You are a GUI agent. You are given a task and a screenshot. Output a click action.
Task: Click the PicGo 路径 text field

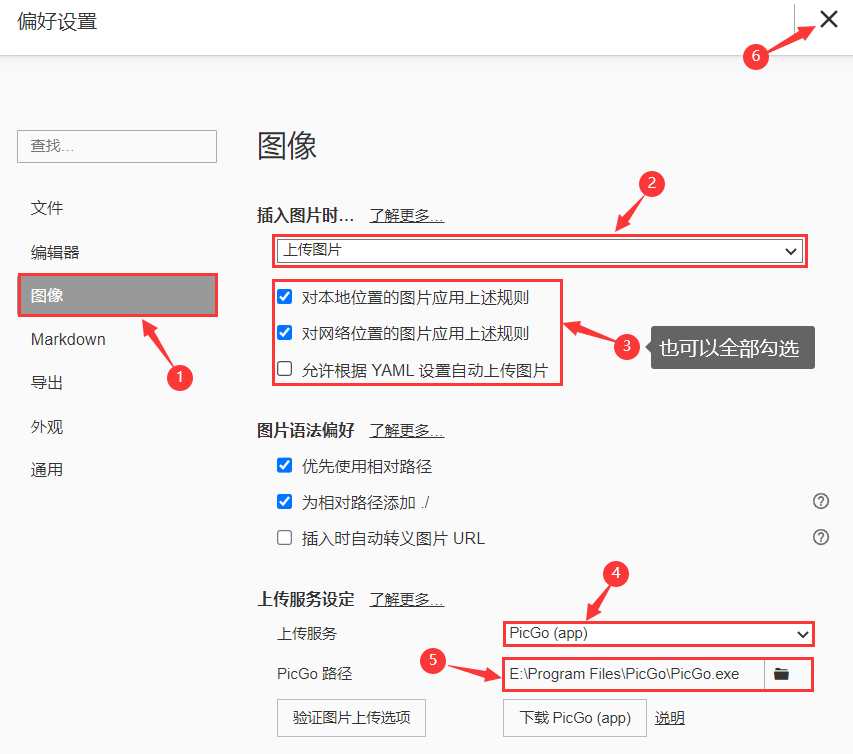coord(634,674)
